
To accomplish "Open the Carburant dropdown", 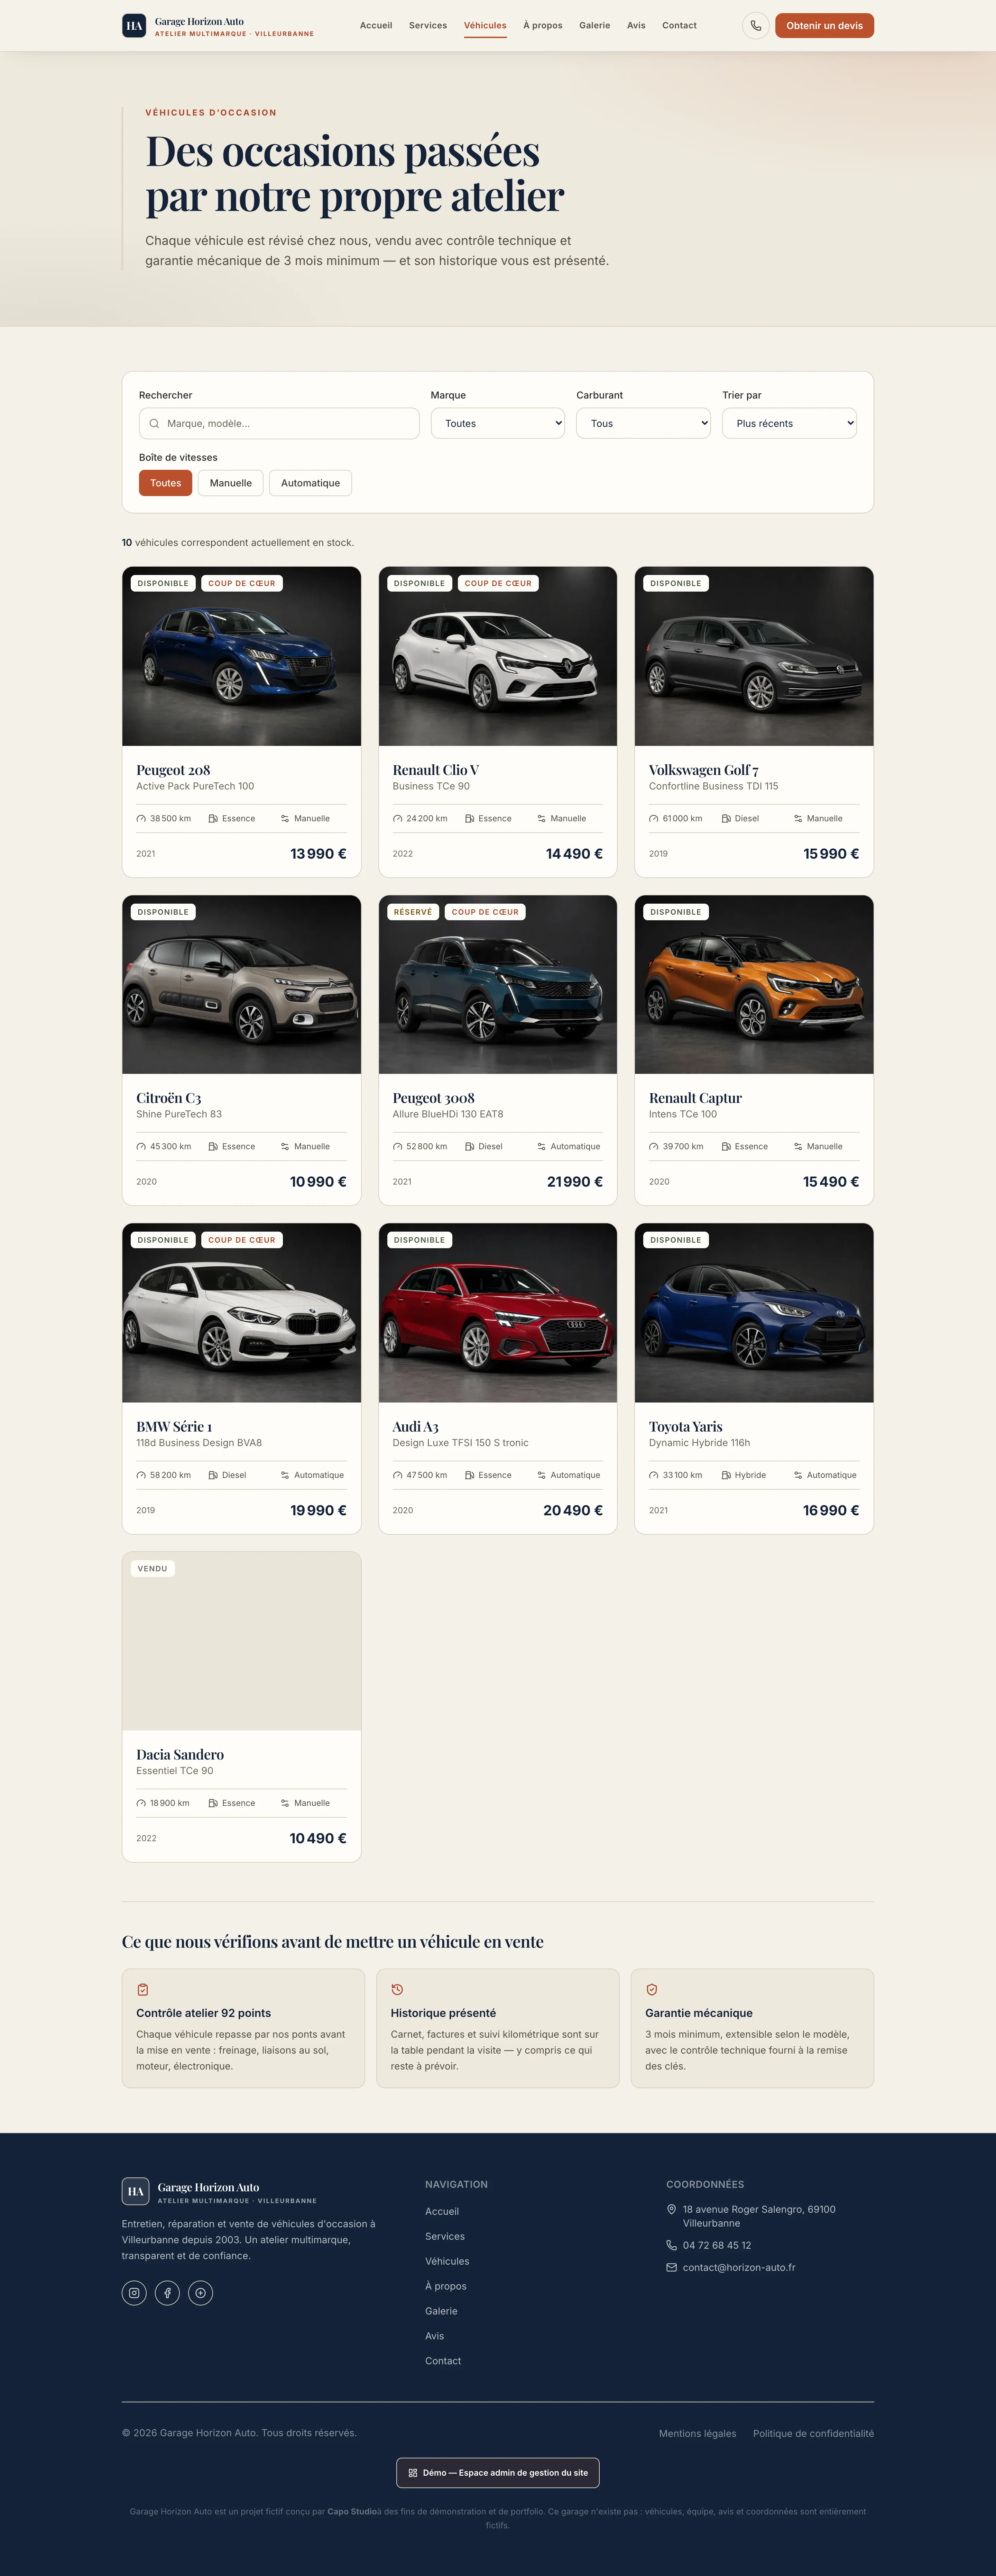I will pos(643,423).
